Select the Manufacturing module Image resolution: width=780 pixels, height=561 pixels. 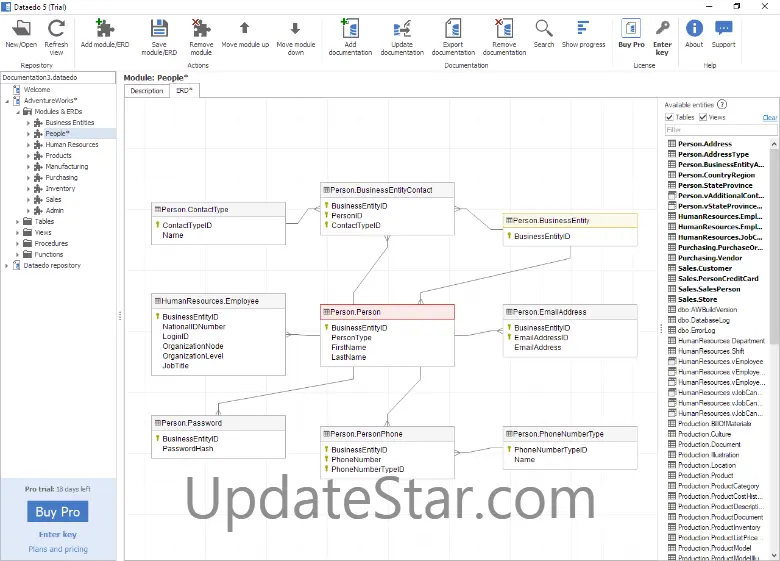[x=67, y=167]
